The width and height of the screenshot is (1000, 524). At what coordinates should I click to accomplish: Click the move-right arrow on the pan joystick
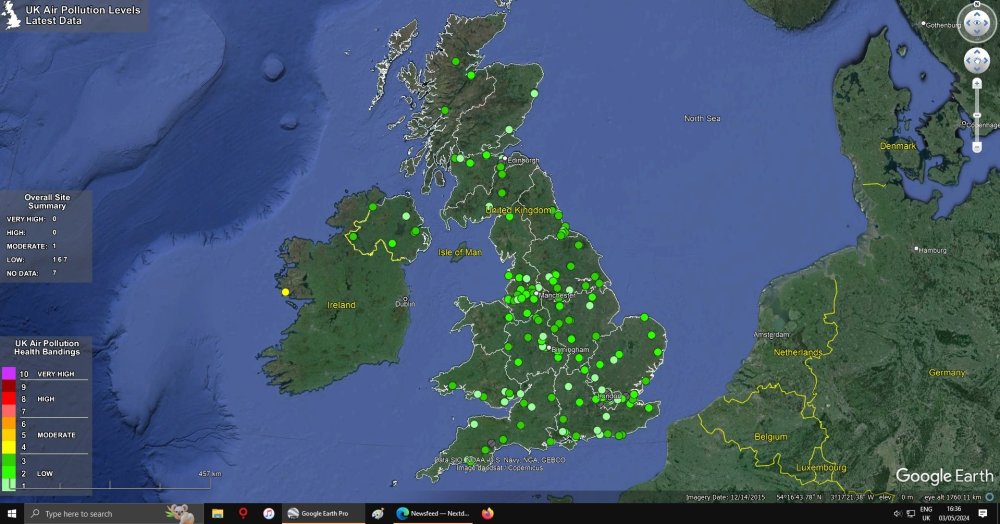pyautogui.click(x=985, y=61)
